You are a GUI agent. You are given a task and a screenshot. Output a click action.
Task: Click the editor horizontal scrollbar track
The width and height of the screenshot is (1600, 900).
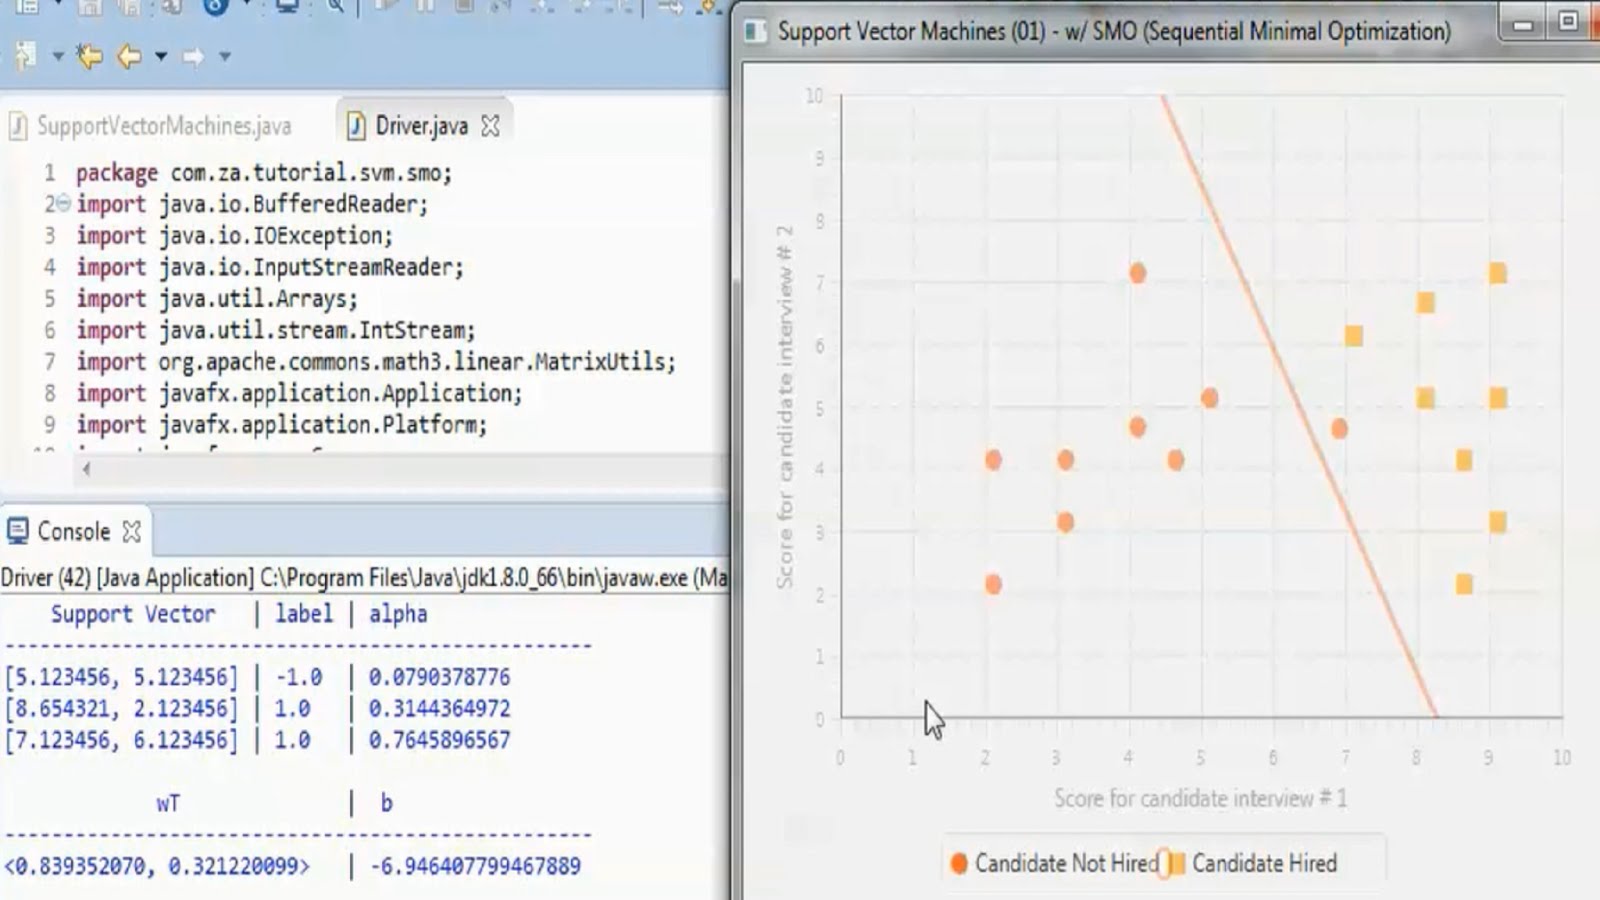(410, 468)
